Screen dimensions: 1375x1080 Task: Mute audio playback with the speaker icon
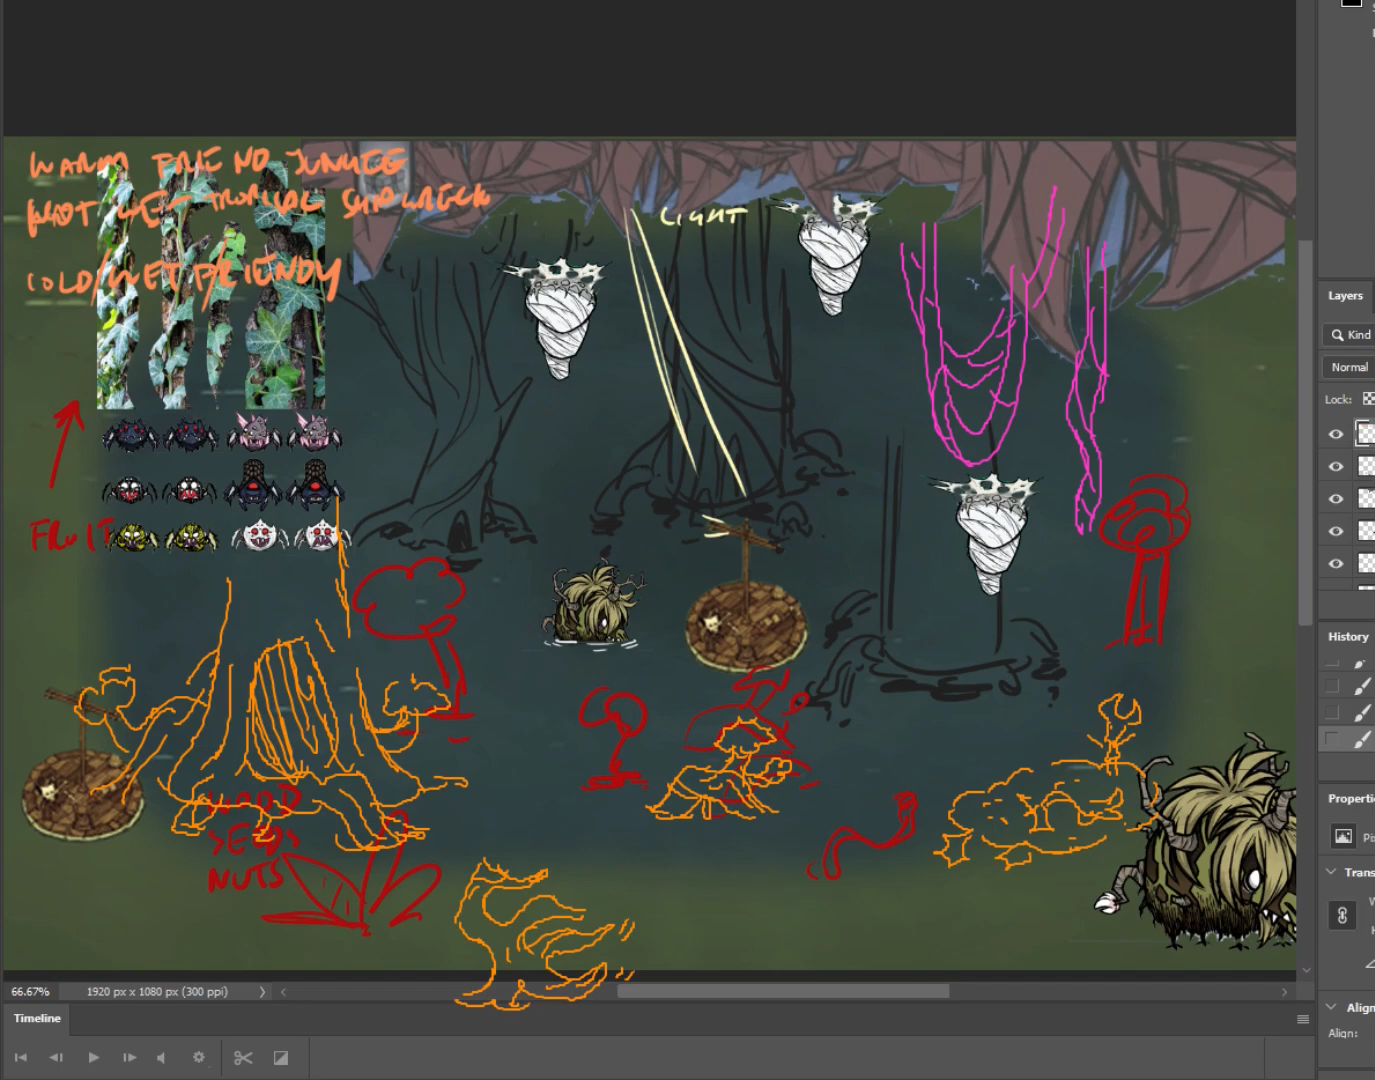coord(161,1057)
